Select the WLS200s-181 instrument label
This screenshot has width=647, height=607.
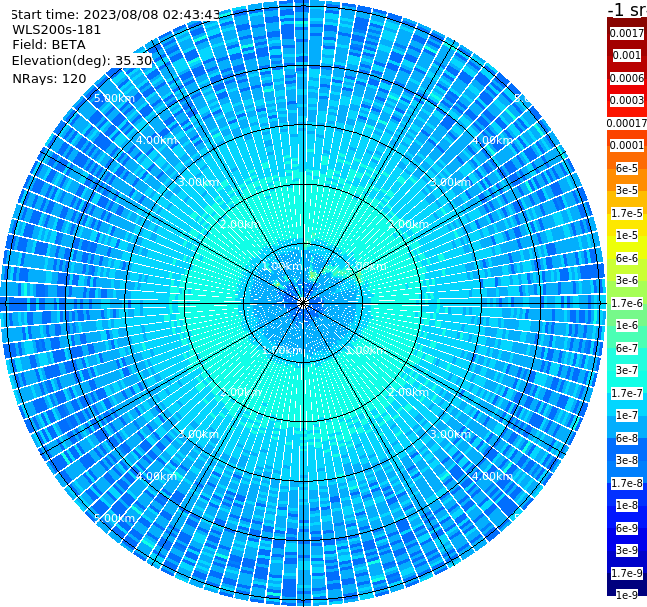(x=57, y=30)
